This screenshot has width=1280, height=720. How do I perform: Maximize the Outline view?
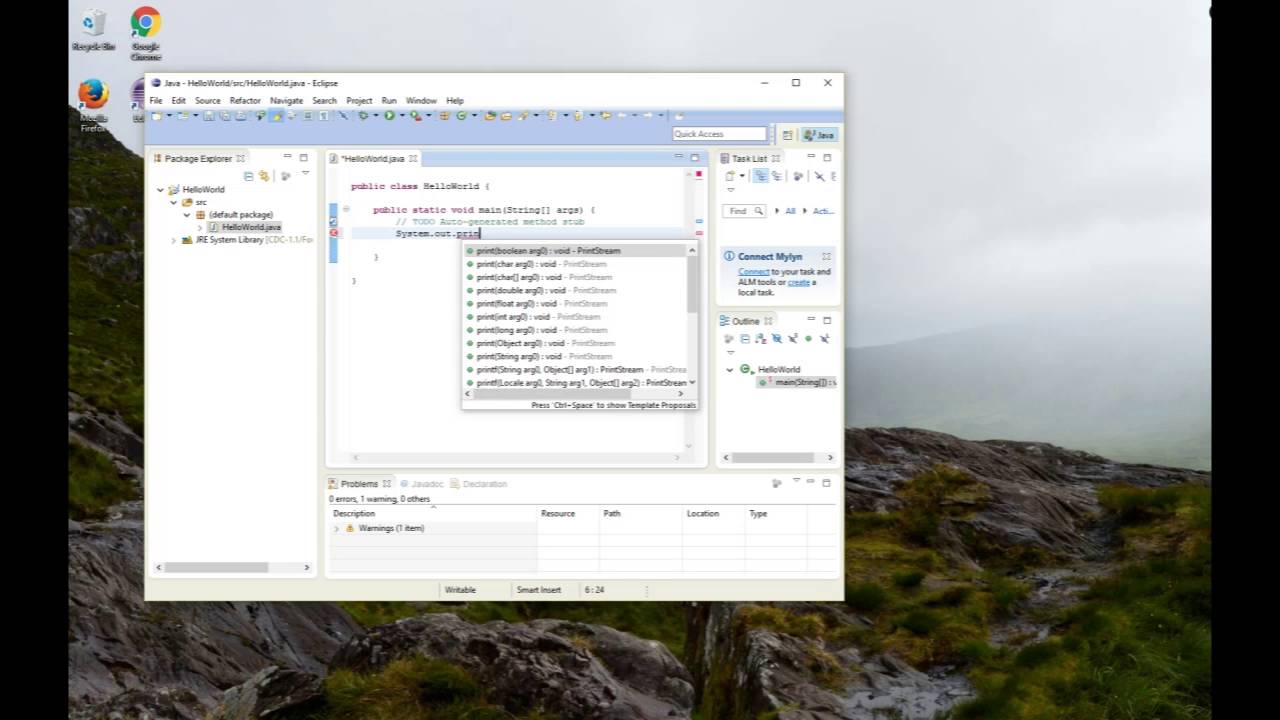(827, 320)
